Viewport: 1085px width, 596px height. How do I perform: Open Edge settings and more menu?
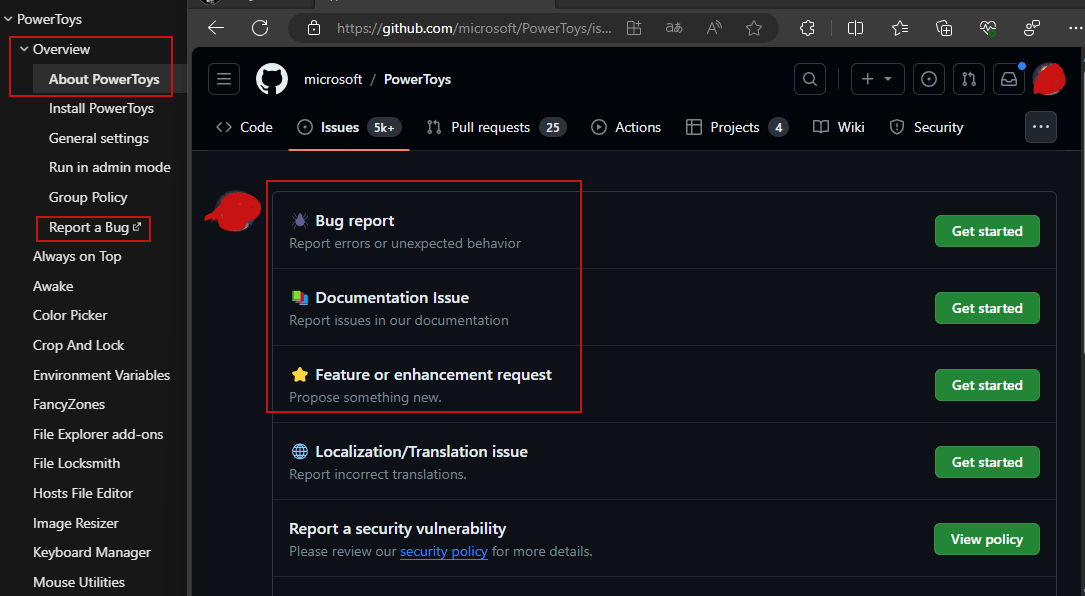coord(1075,28)
